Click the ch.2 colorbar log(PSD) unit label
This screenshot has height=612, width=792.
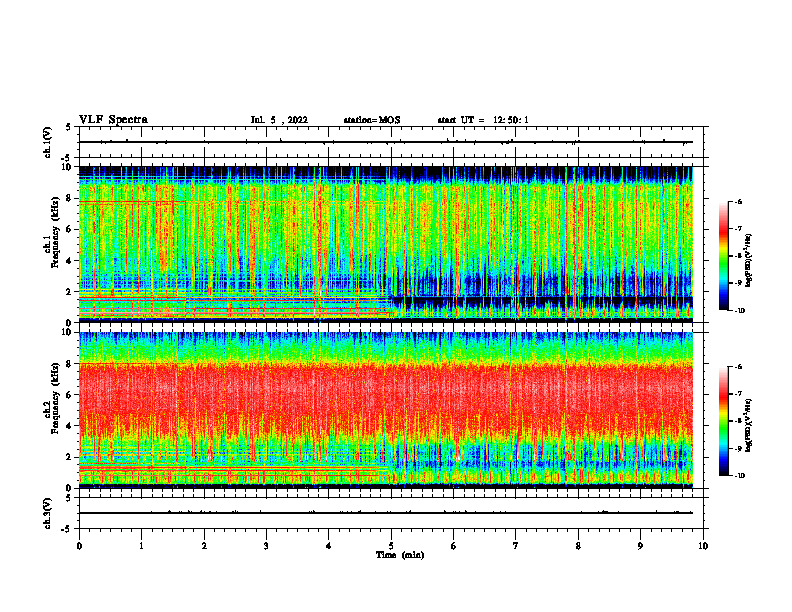click(748, 426)
